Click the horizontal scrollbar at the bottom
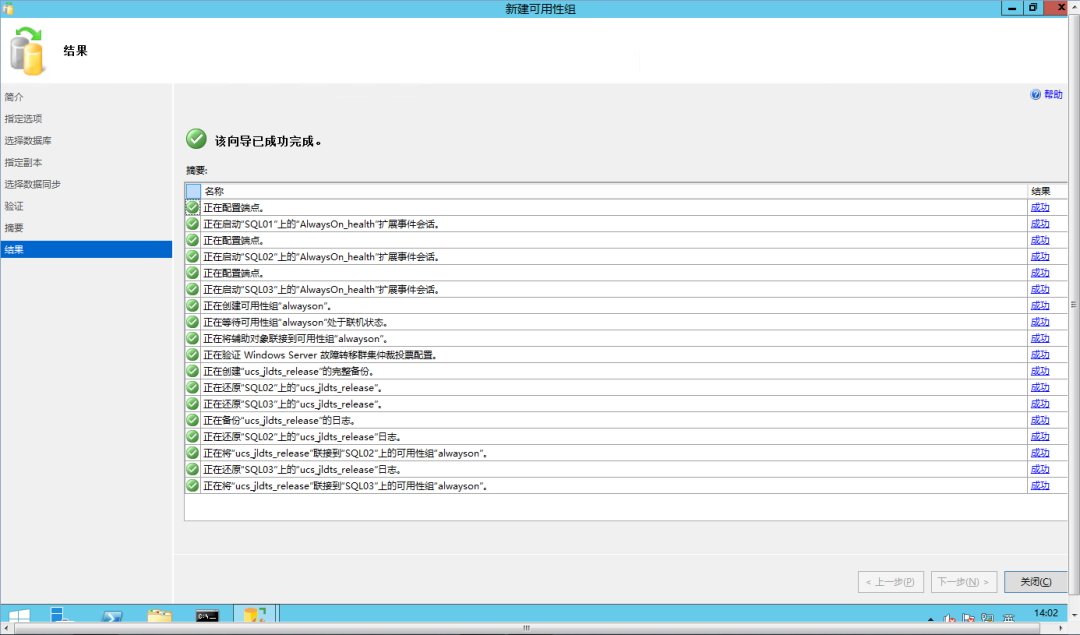Screen dimensions: 1080x635 click(526, 628)
